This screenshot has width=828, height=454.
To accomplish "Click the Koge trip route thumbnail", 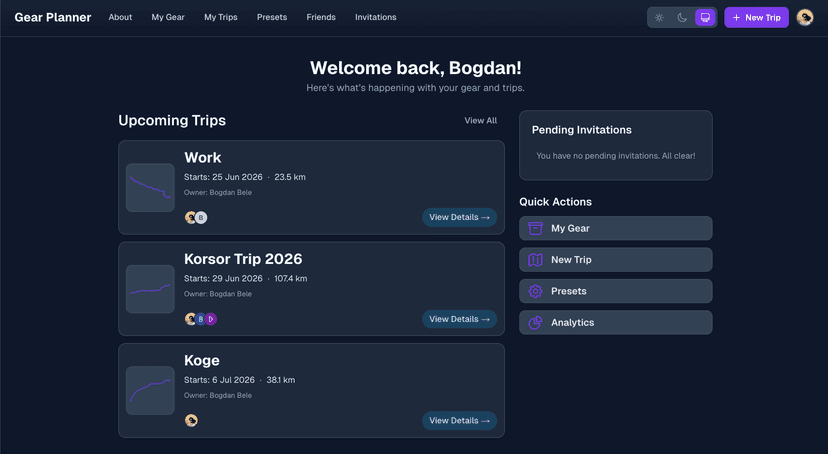I will [150, 391].
